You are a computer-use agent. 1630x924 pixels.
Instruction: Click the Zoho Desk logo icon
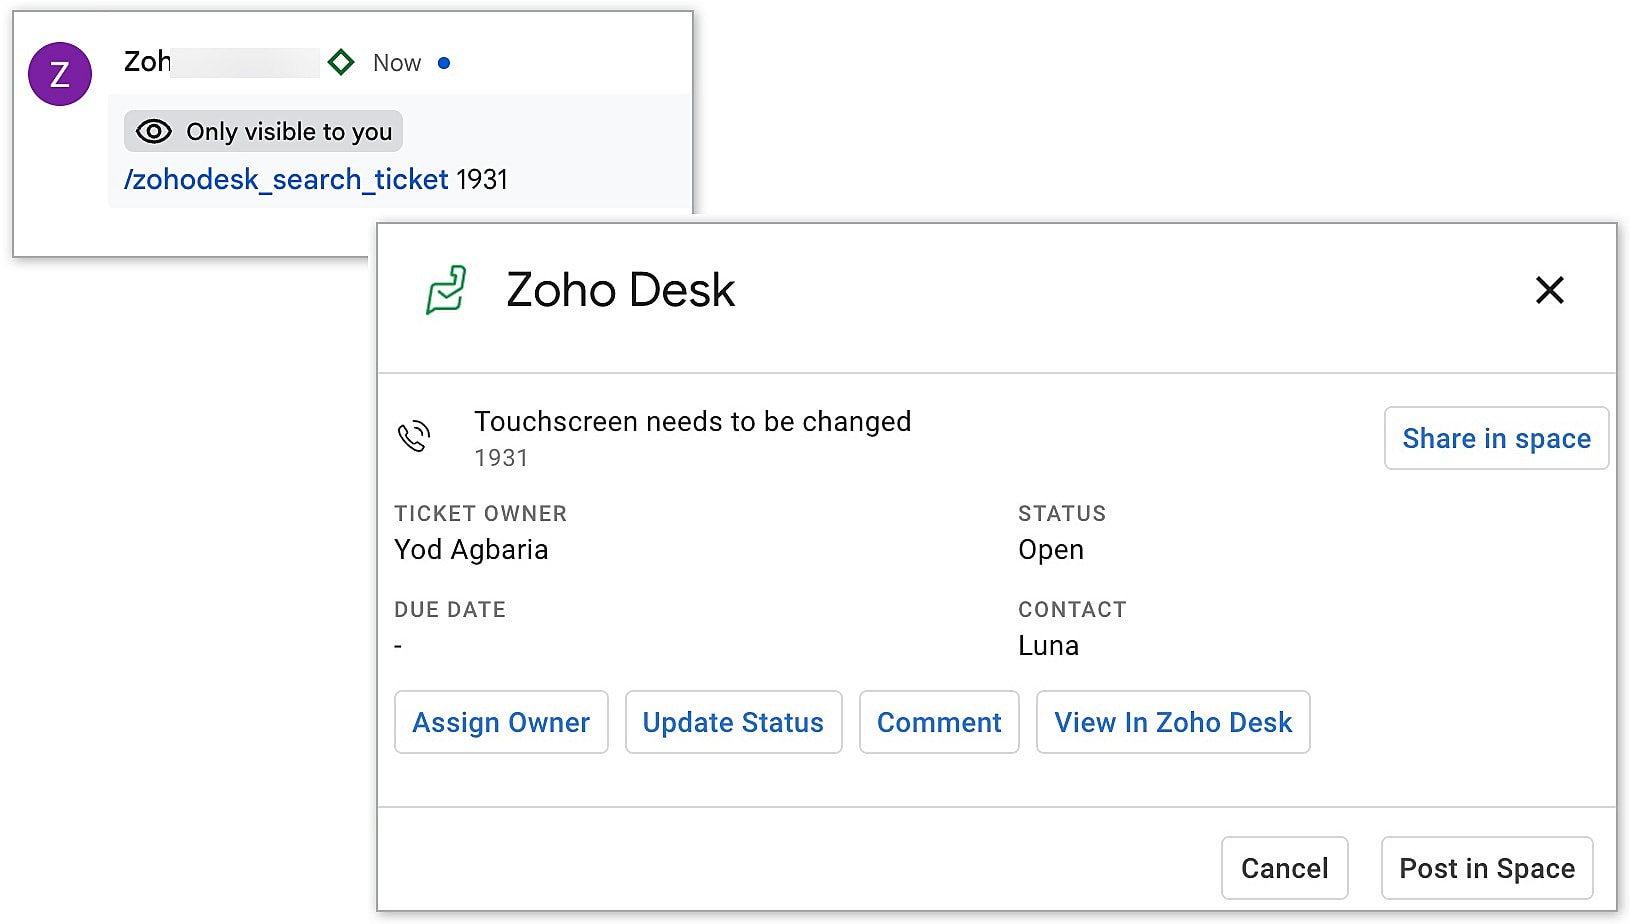point(446,290)
